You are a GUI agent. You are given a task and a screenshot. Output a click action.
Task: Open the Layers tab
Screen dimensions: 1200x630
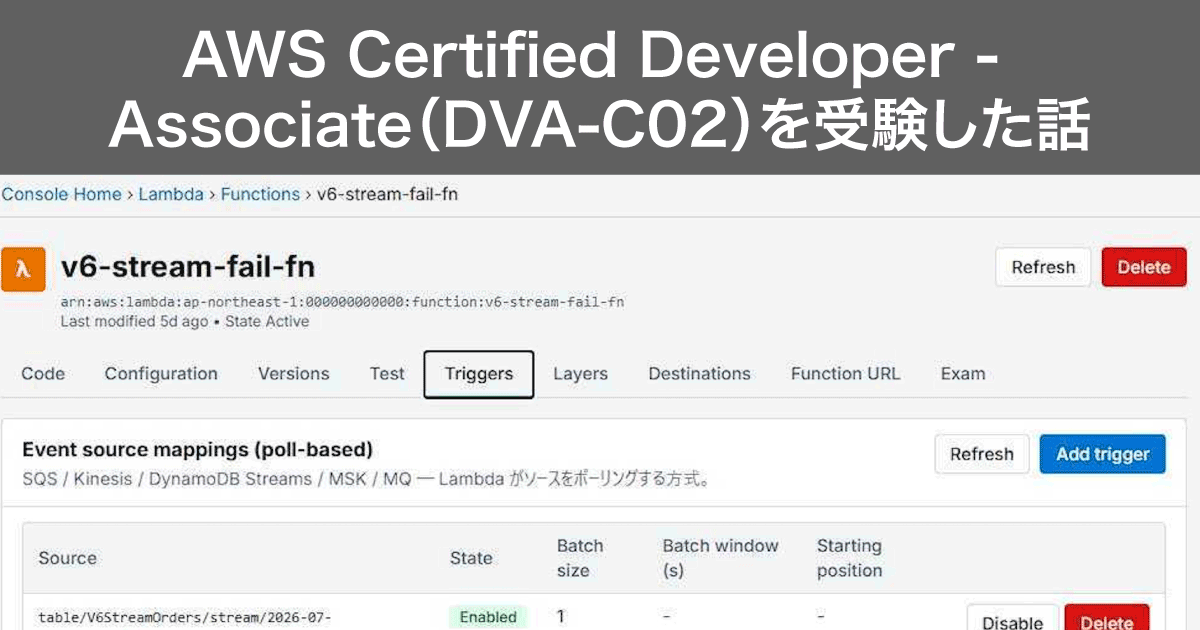pos(580,374)
